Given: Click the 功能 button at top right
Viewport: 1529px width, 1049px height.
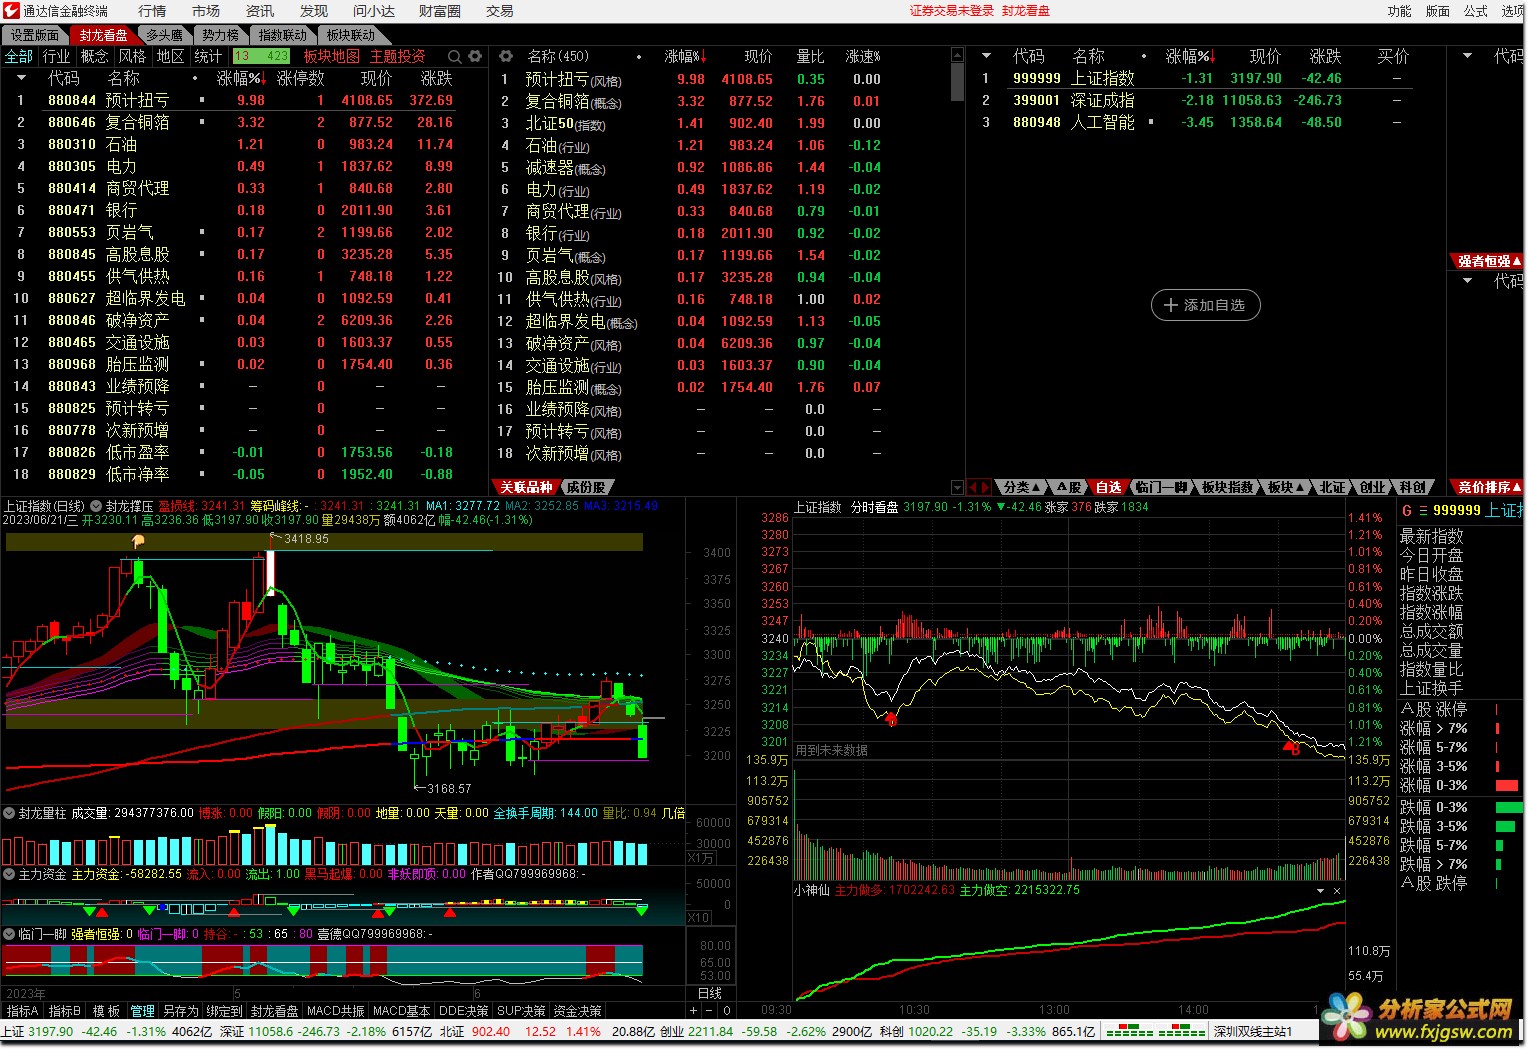Looking at the screenshot, I should (x=1400, y=11).
